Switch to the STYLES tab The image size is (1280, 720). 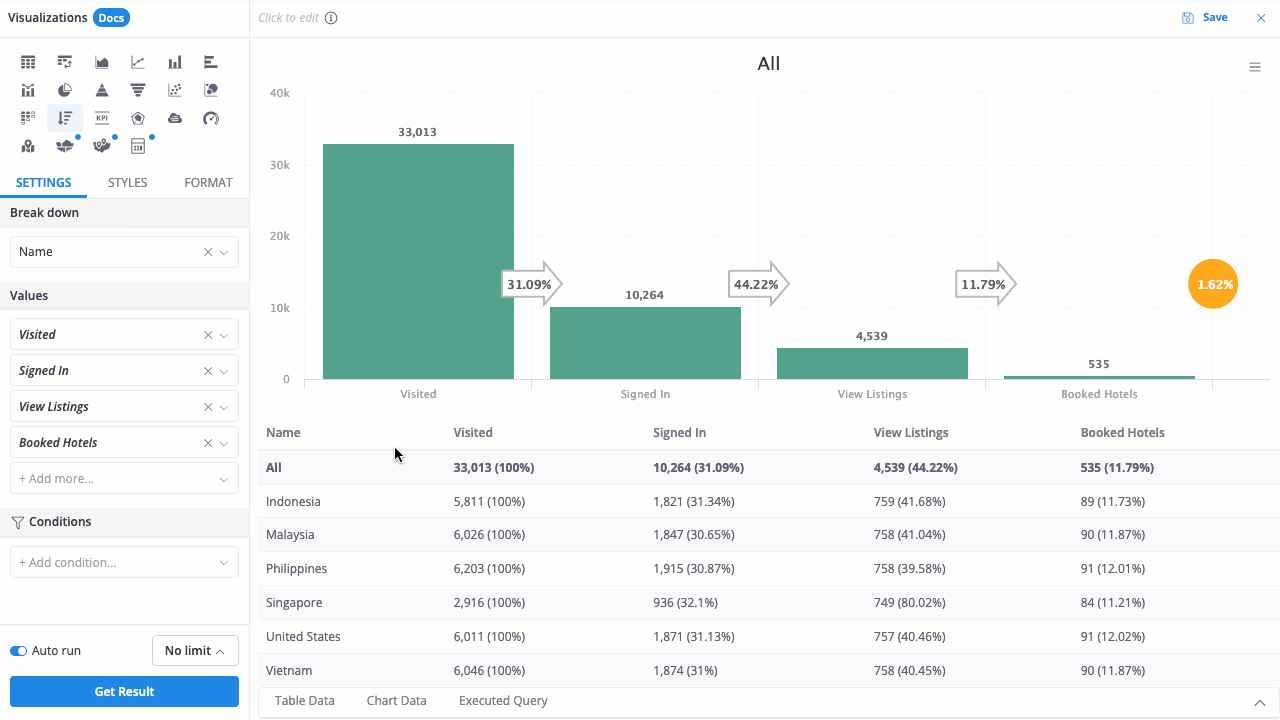[x=127, y=183]
